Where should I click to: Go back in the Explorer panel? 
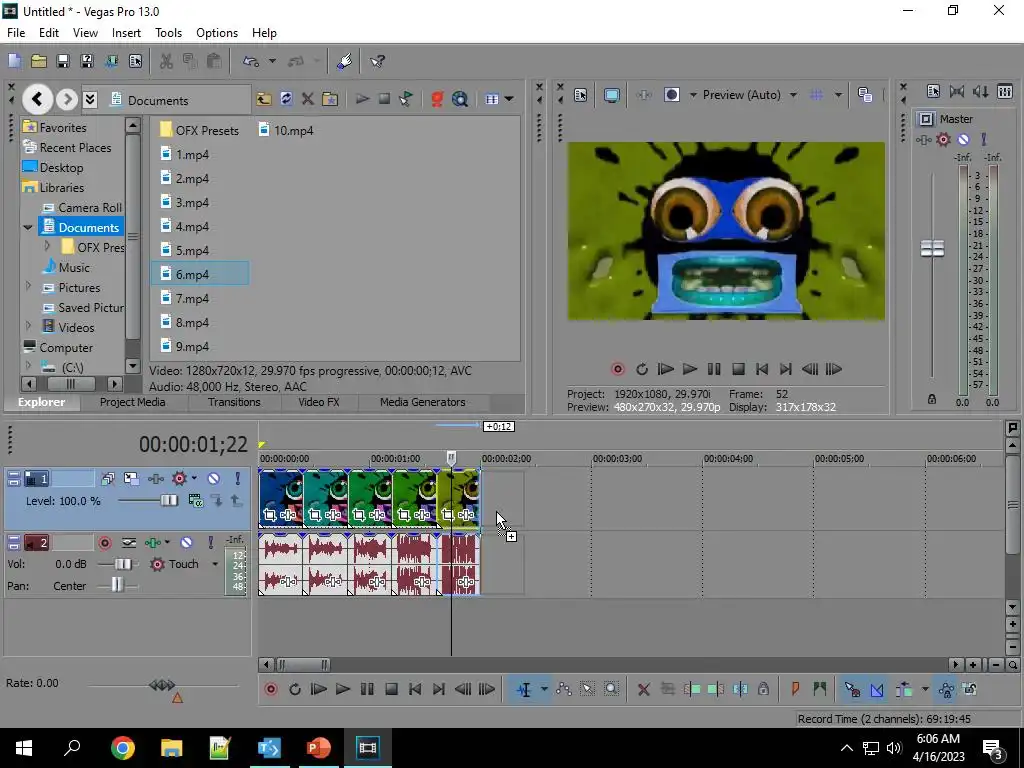pos(37,99)
